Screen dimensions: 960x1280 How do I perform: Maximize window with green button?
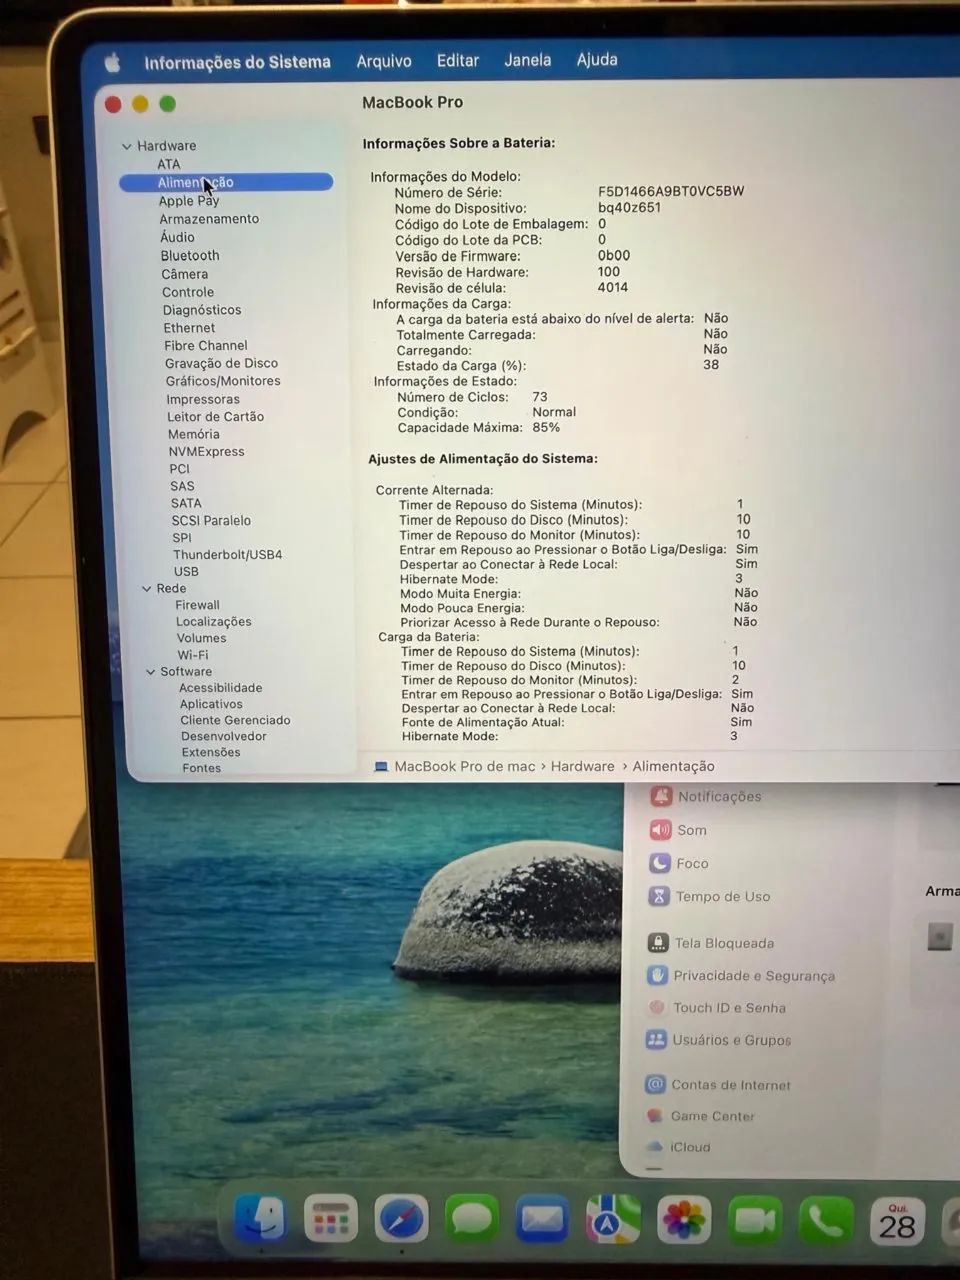tap(168, 104)
